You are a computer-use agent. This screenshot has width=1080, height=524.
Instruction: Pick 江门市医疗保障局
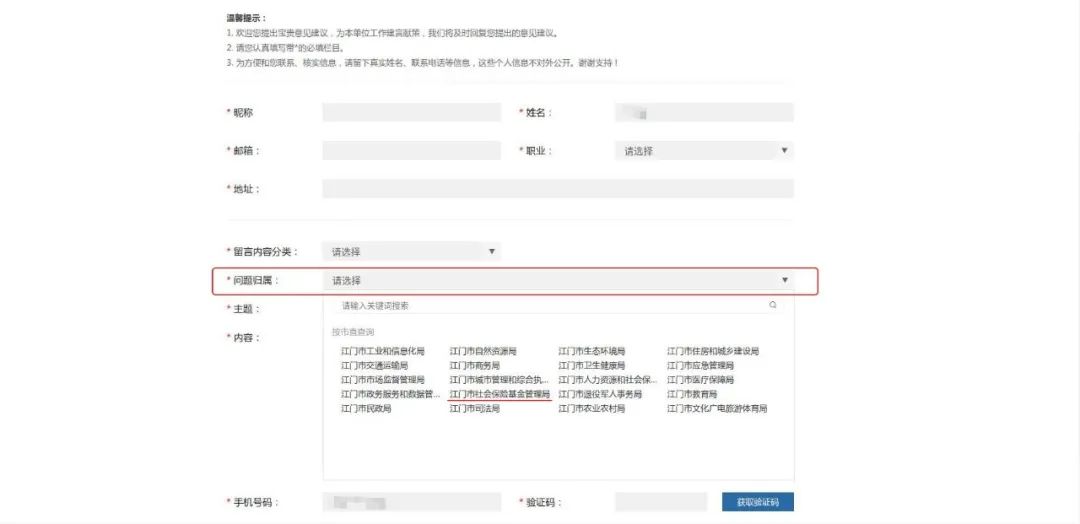[700, 380]
